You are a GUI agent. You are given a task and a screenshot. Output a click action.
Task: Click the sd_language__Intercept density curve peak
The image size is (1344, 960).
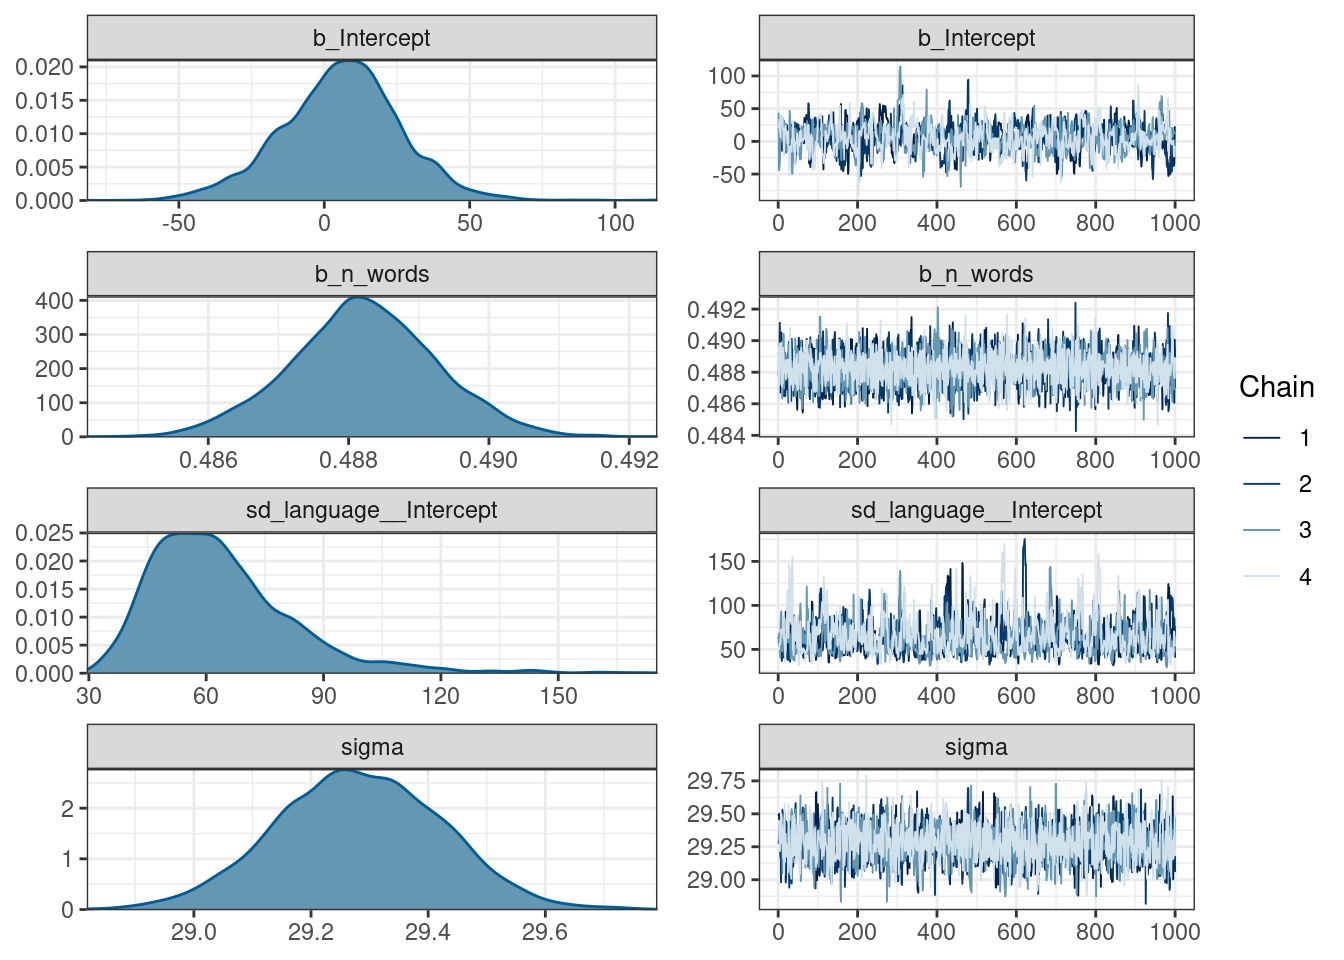pos(185,535)
